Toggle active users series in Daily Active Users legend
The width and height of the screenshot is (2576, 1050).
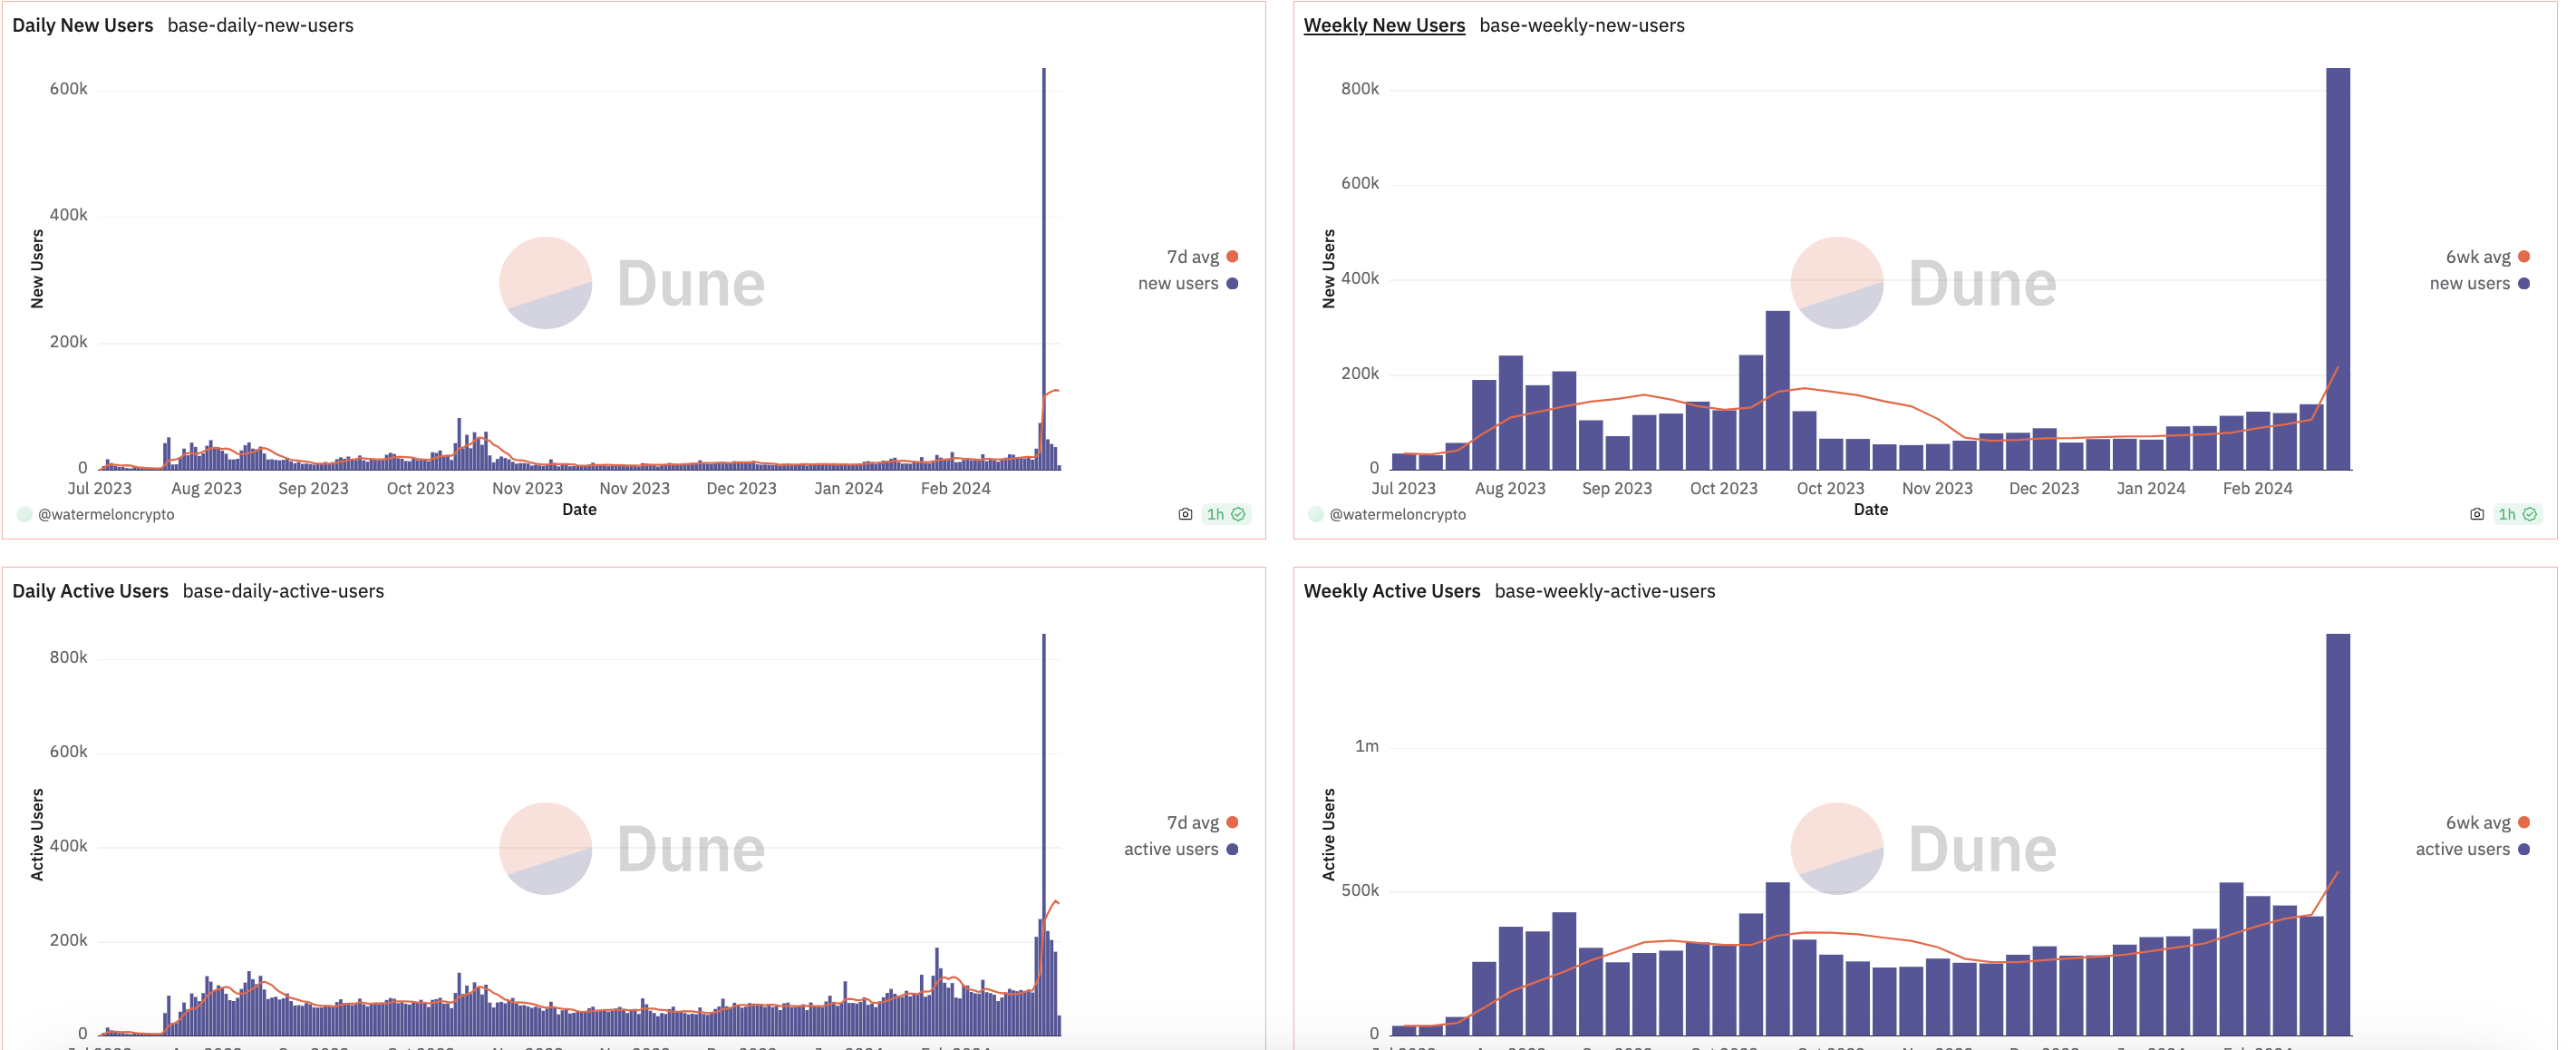(1171, 849)
